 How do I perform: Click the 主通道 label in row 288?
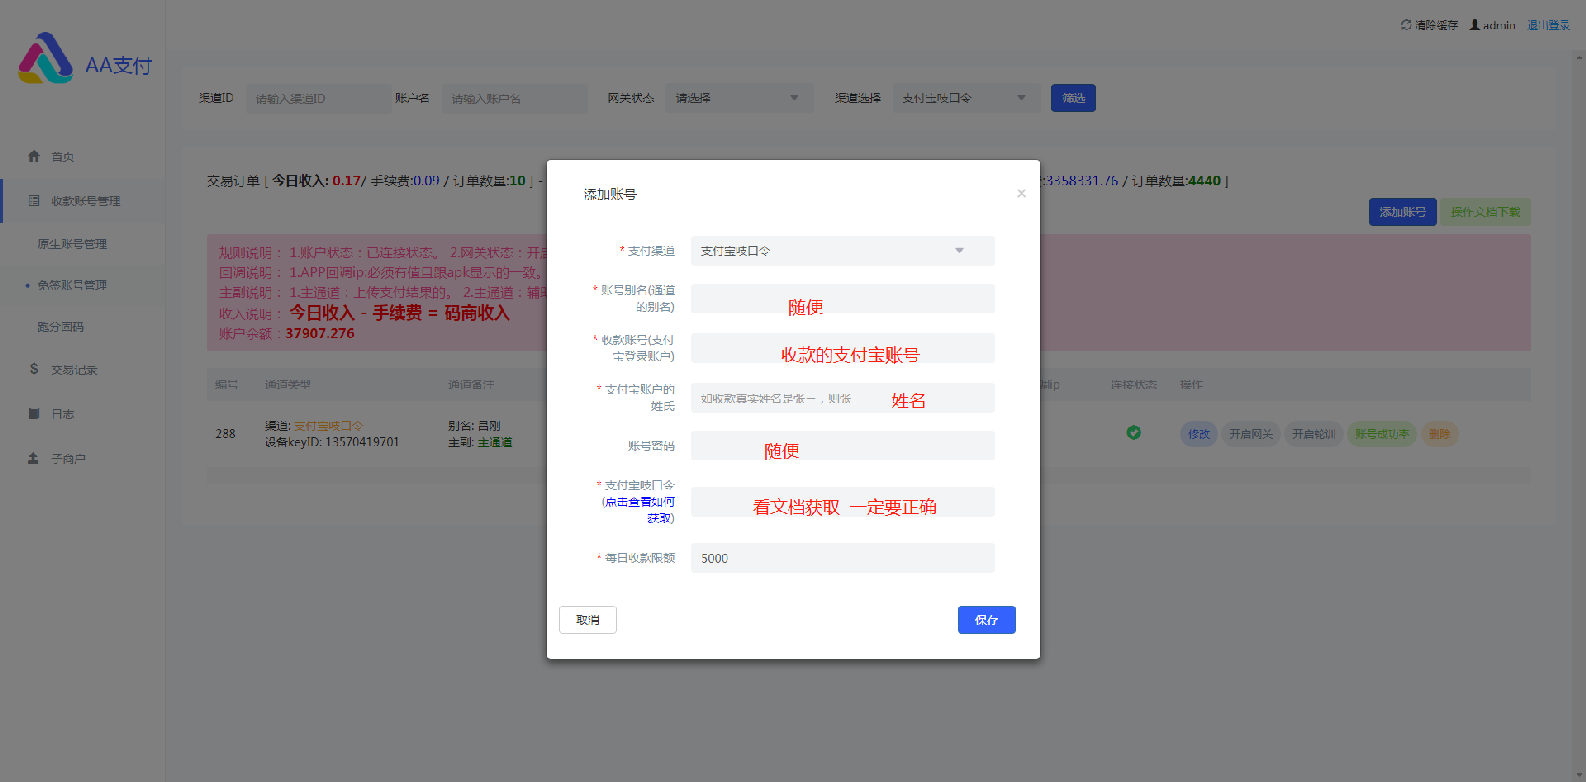[x=495, y=442]
